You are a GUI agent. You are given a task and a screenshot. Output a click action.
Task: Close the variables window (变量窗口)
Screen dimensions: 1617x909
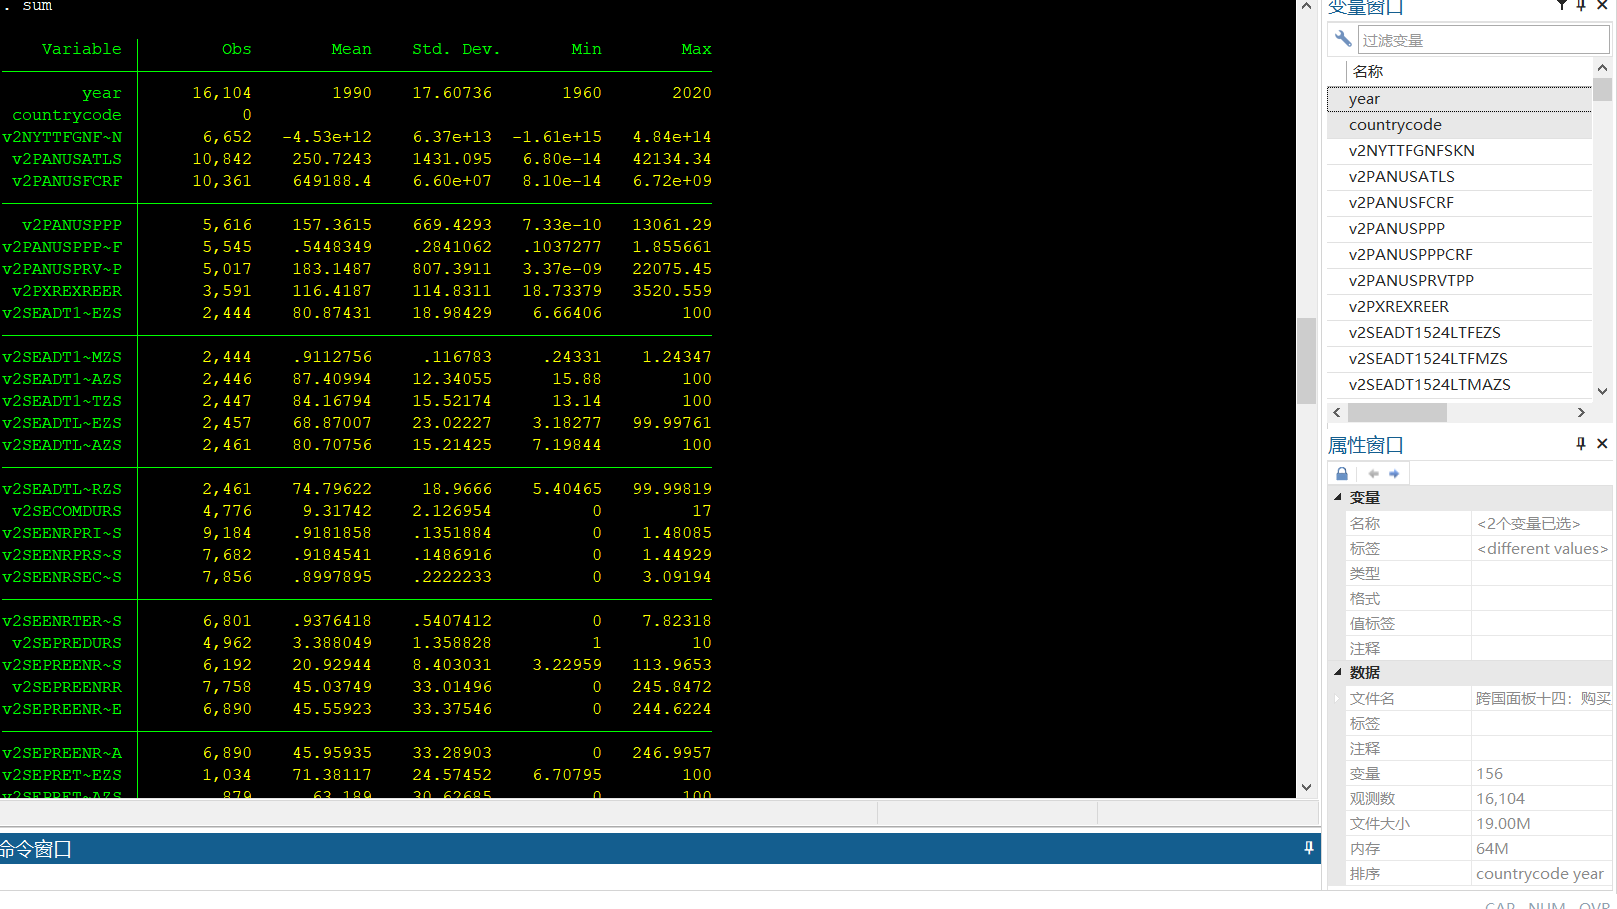1602,5
